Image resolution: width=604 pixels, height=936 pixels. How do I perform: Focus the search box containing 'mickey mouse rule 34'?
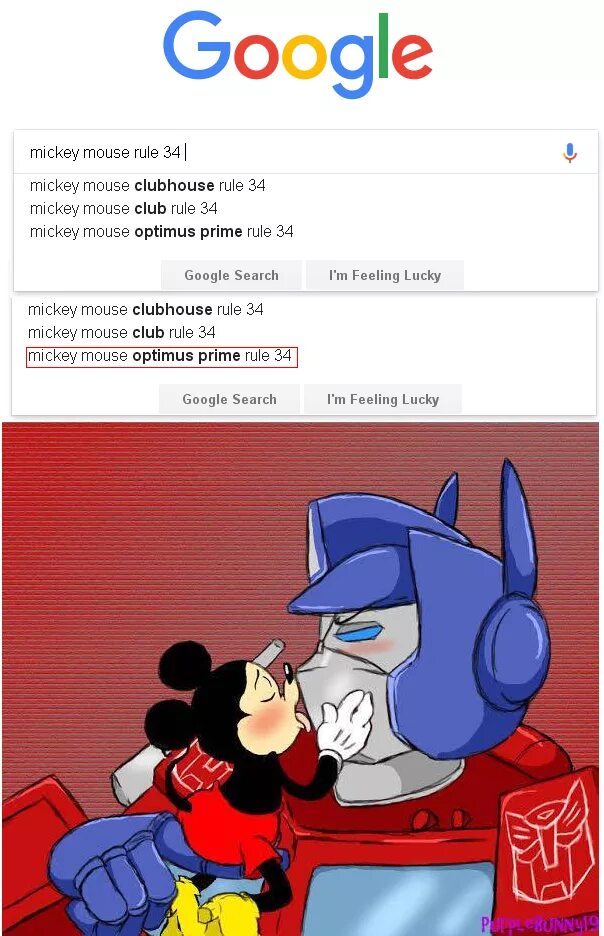[x=306, y=152]
